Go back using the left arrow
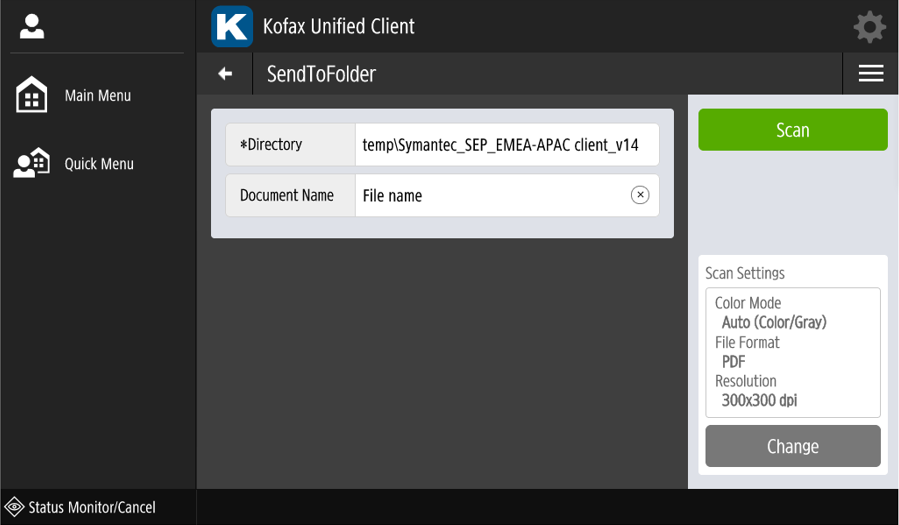Image resolution: width=899 pixels, height=525 pixels. click(x=226, y=74)
